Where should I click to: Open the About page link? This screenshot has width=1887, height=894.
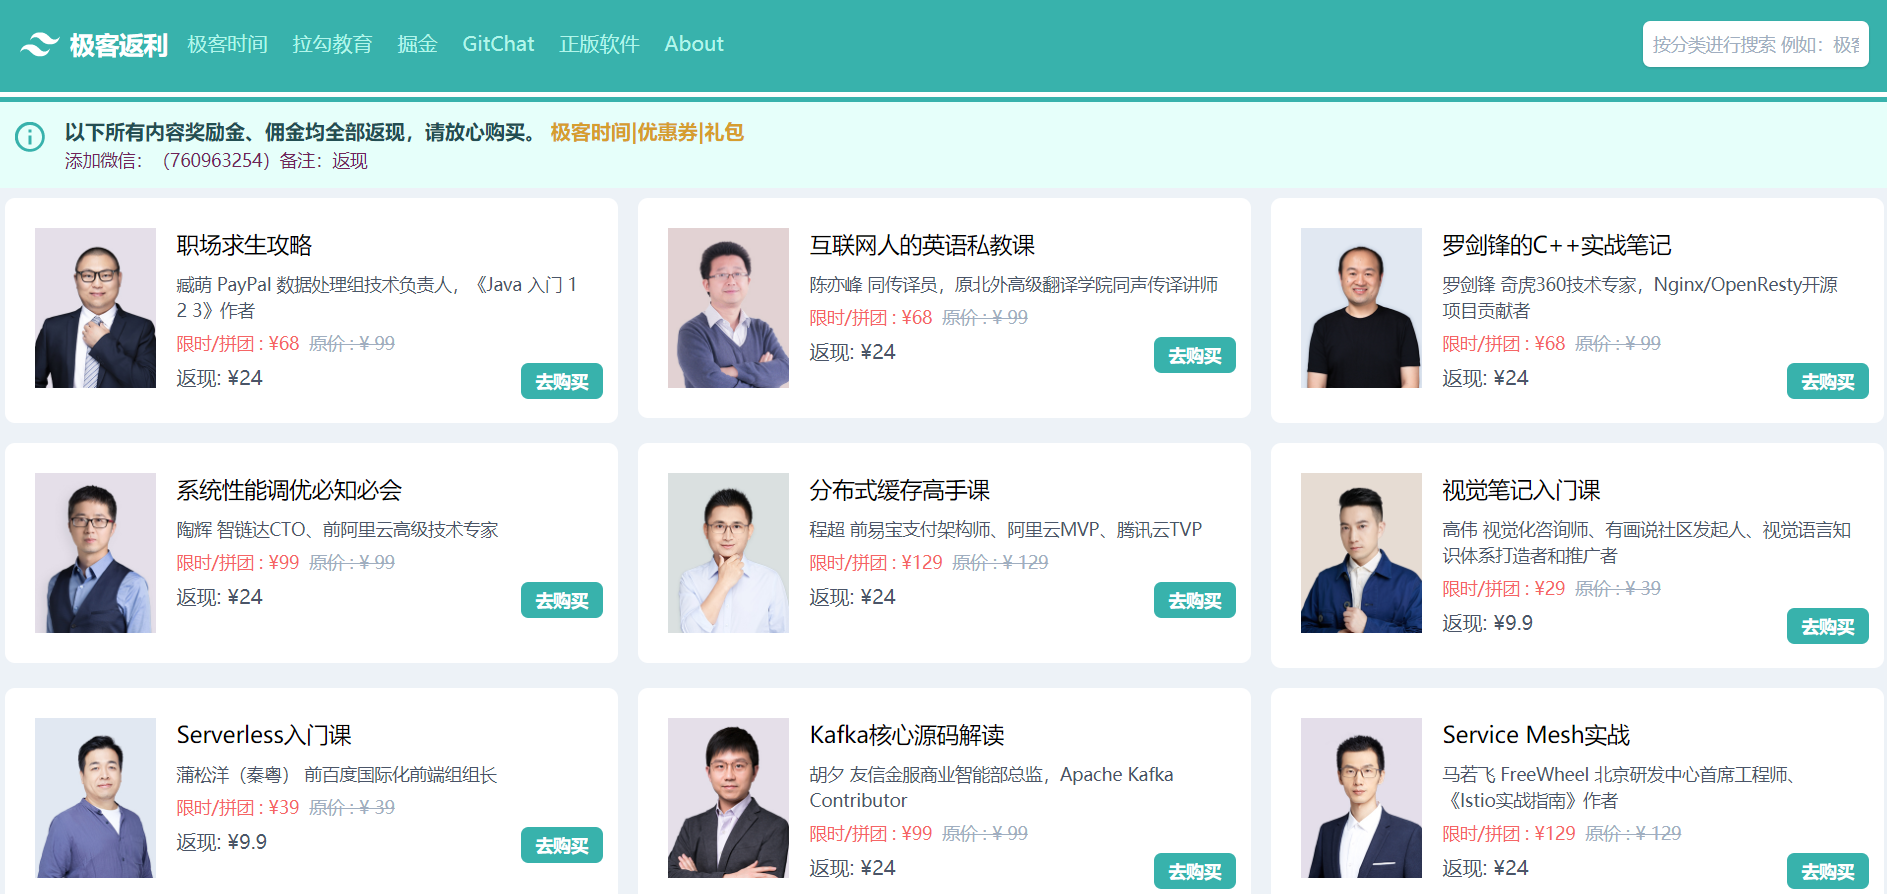694,44
